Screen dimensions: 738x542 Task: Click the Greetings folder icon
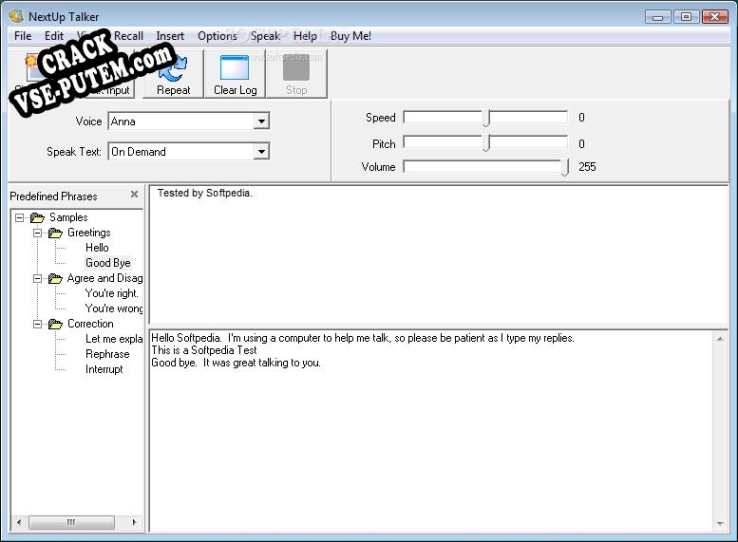tap(55, 233)
